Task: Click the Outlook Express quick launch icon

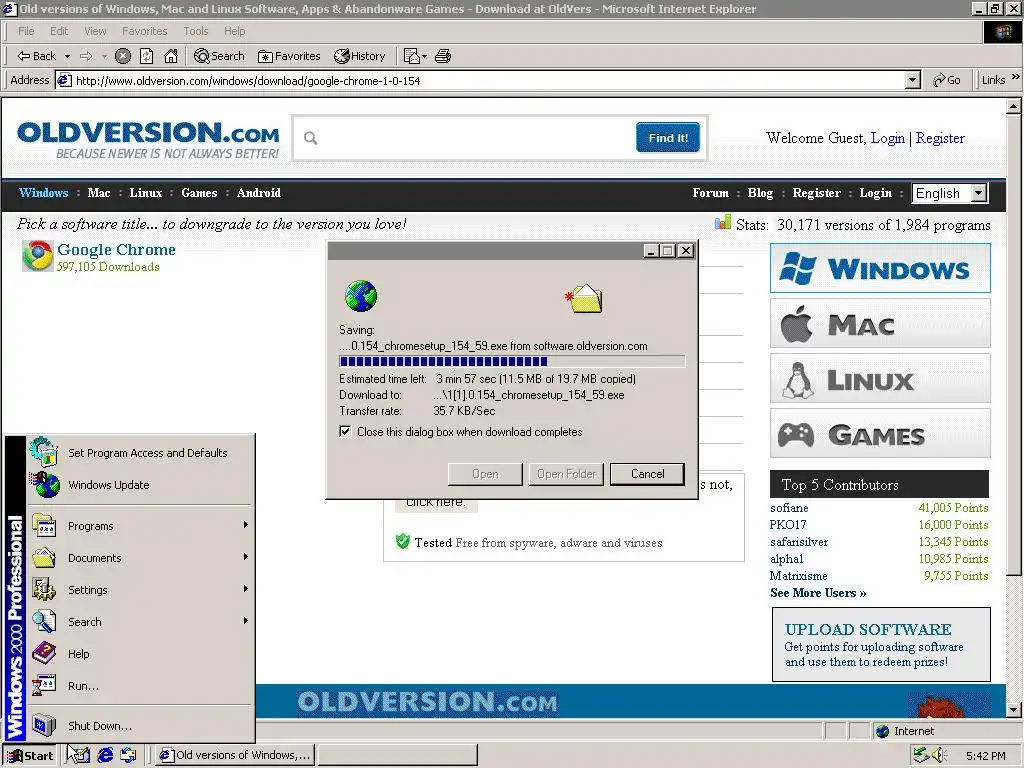Action: pos(128,756)
